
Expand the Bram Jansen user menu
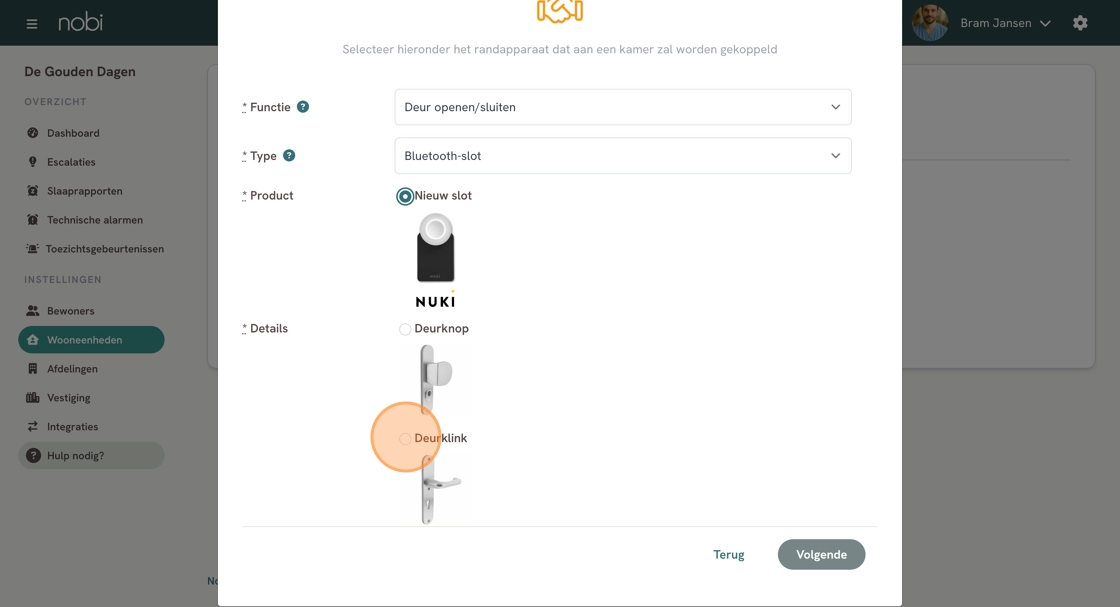[1004, 23]
